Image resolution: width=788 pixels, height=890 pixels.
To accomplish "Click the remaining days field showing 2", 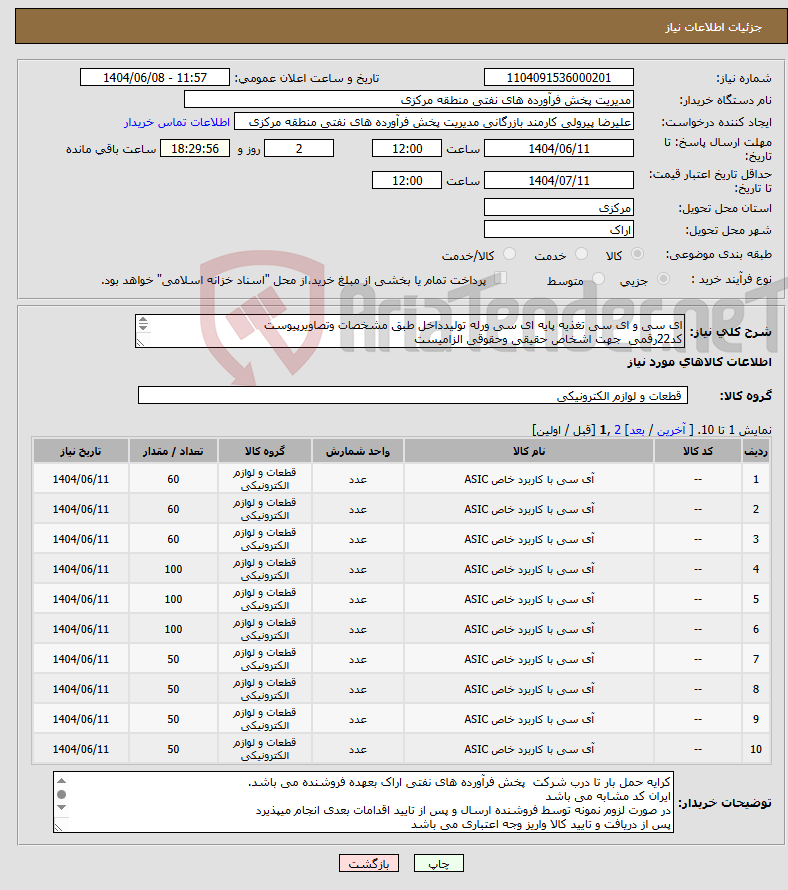I will pos(299,149).
